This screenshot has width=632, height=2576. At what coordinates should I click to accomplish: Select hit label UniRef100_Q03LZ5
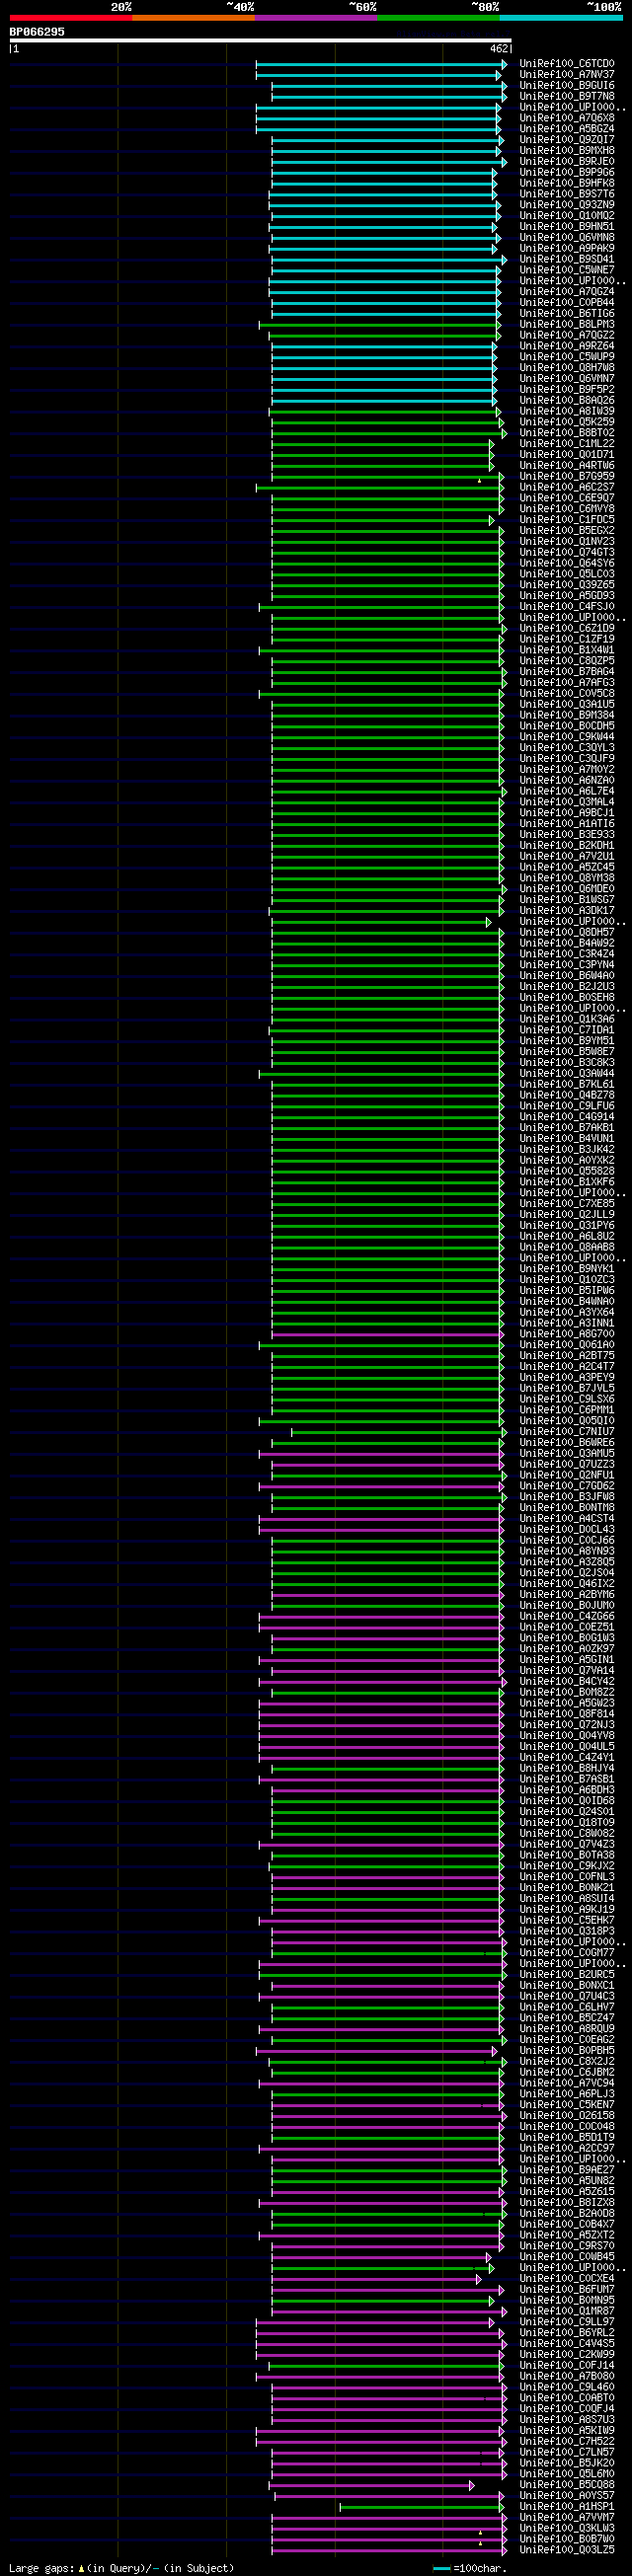[x=567, y=2551]
